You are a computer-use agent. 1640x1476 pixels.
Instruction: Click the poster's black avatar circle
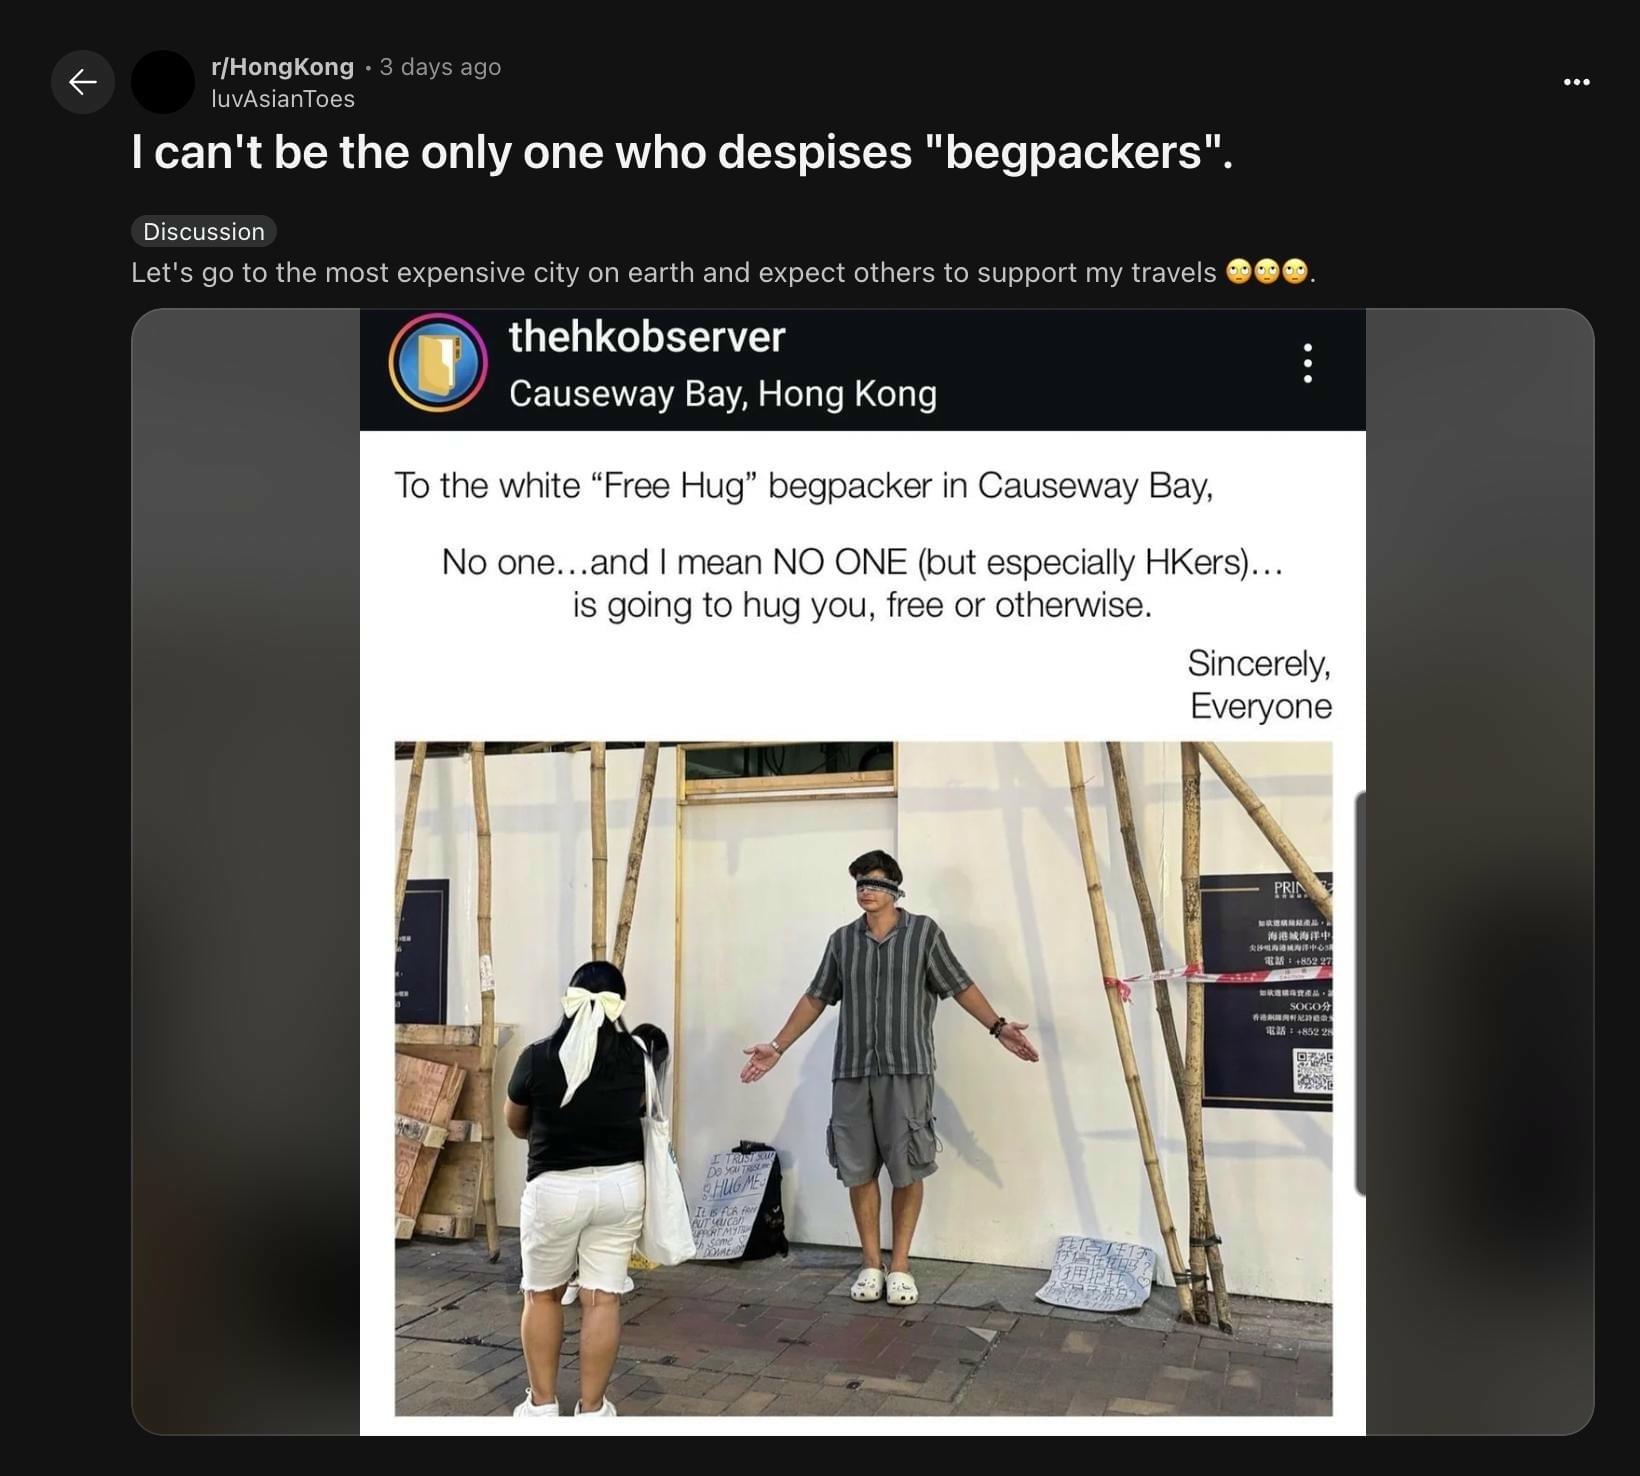(x=163, y=81)
